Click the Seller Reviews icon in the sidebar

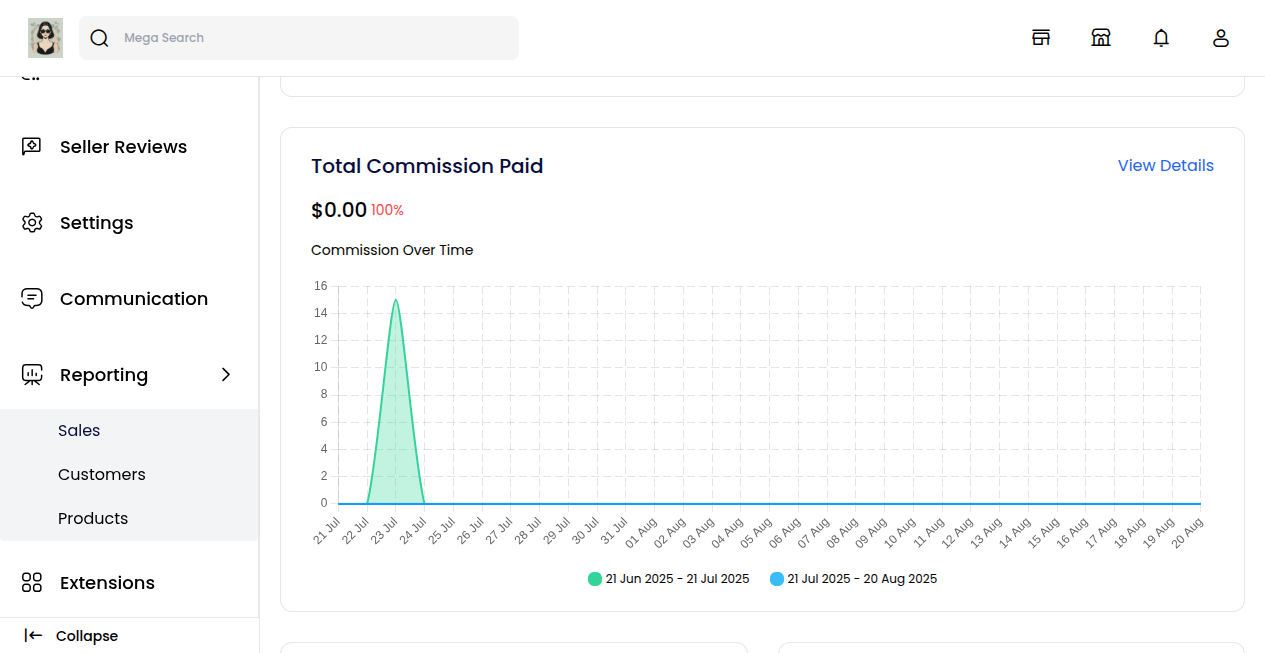32,146
